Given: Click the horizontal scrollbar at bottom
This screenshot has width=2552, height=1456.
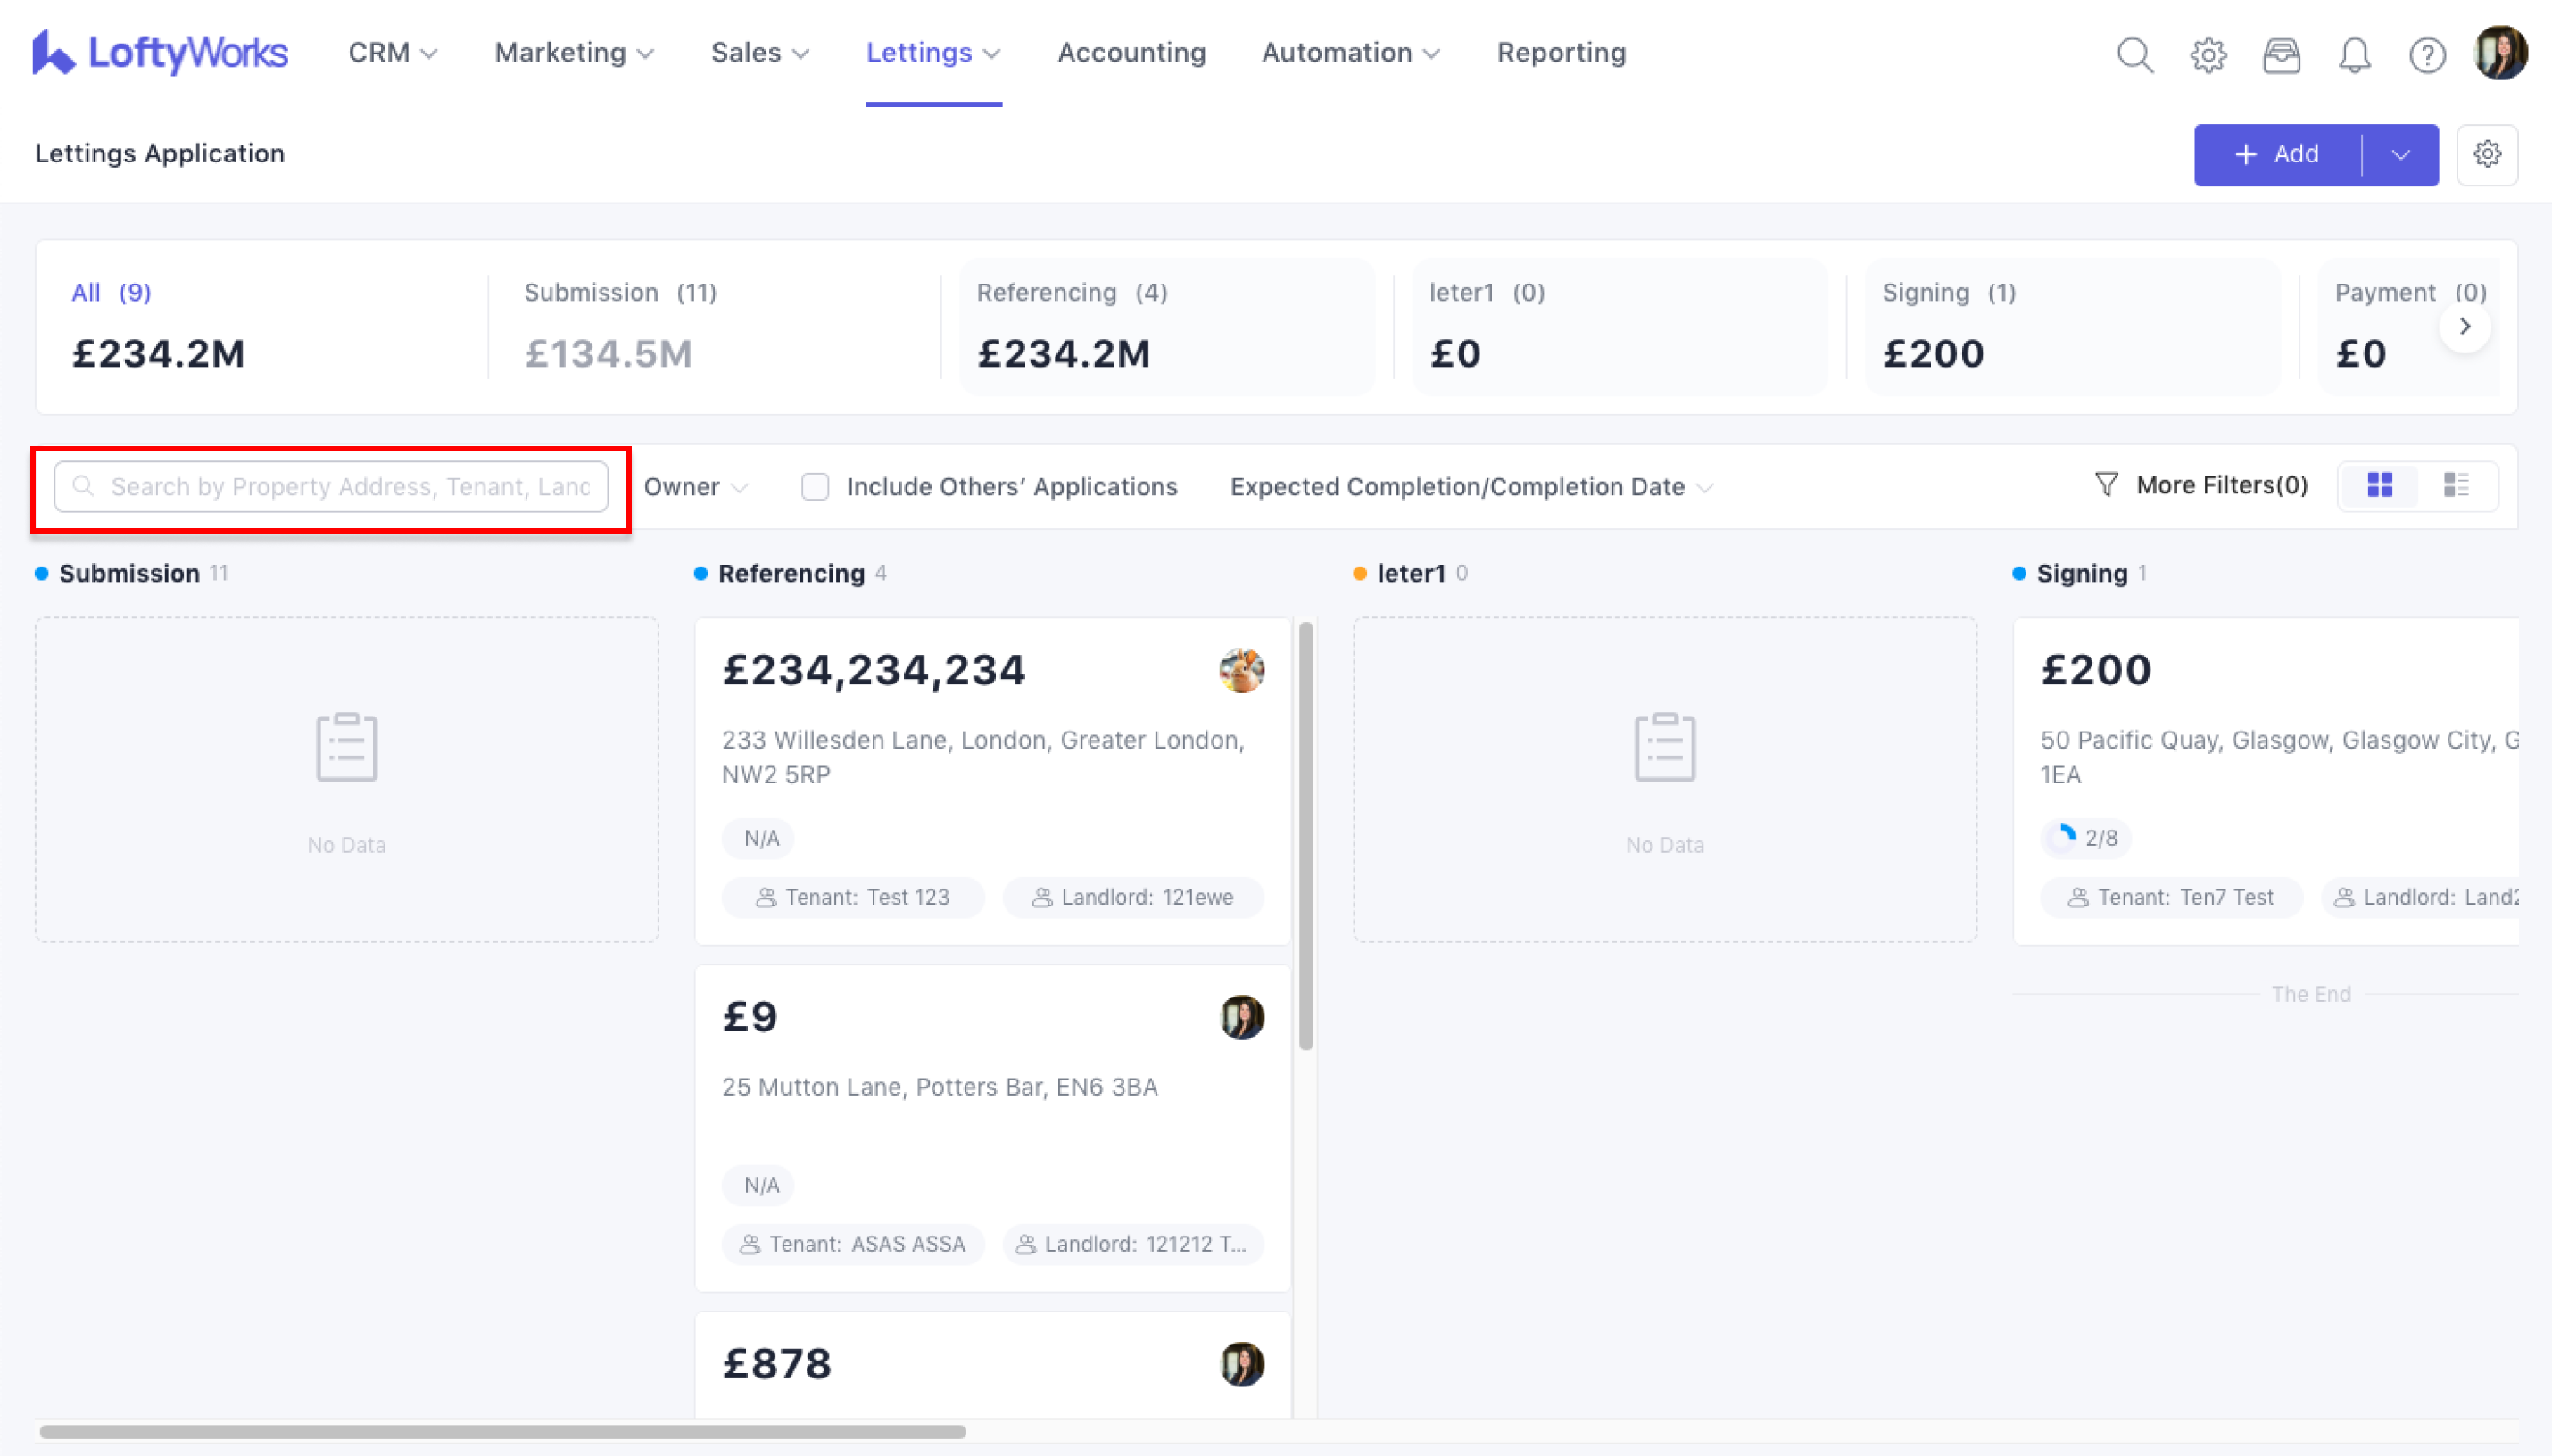Looking at the screenshot, I should [x=502, y=1431].
